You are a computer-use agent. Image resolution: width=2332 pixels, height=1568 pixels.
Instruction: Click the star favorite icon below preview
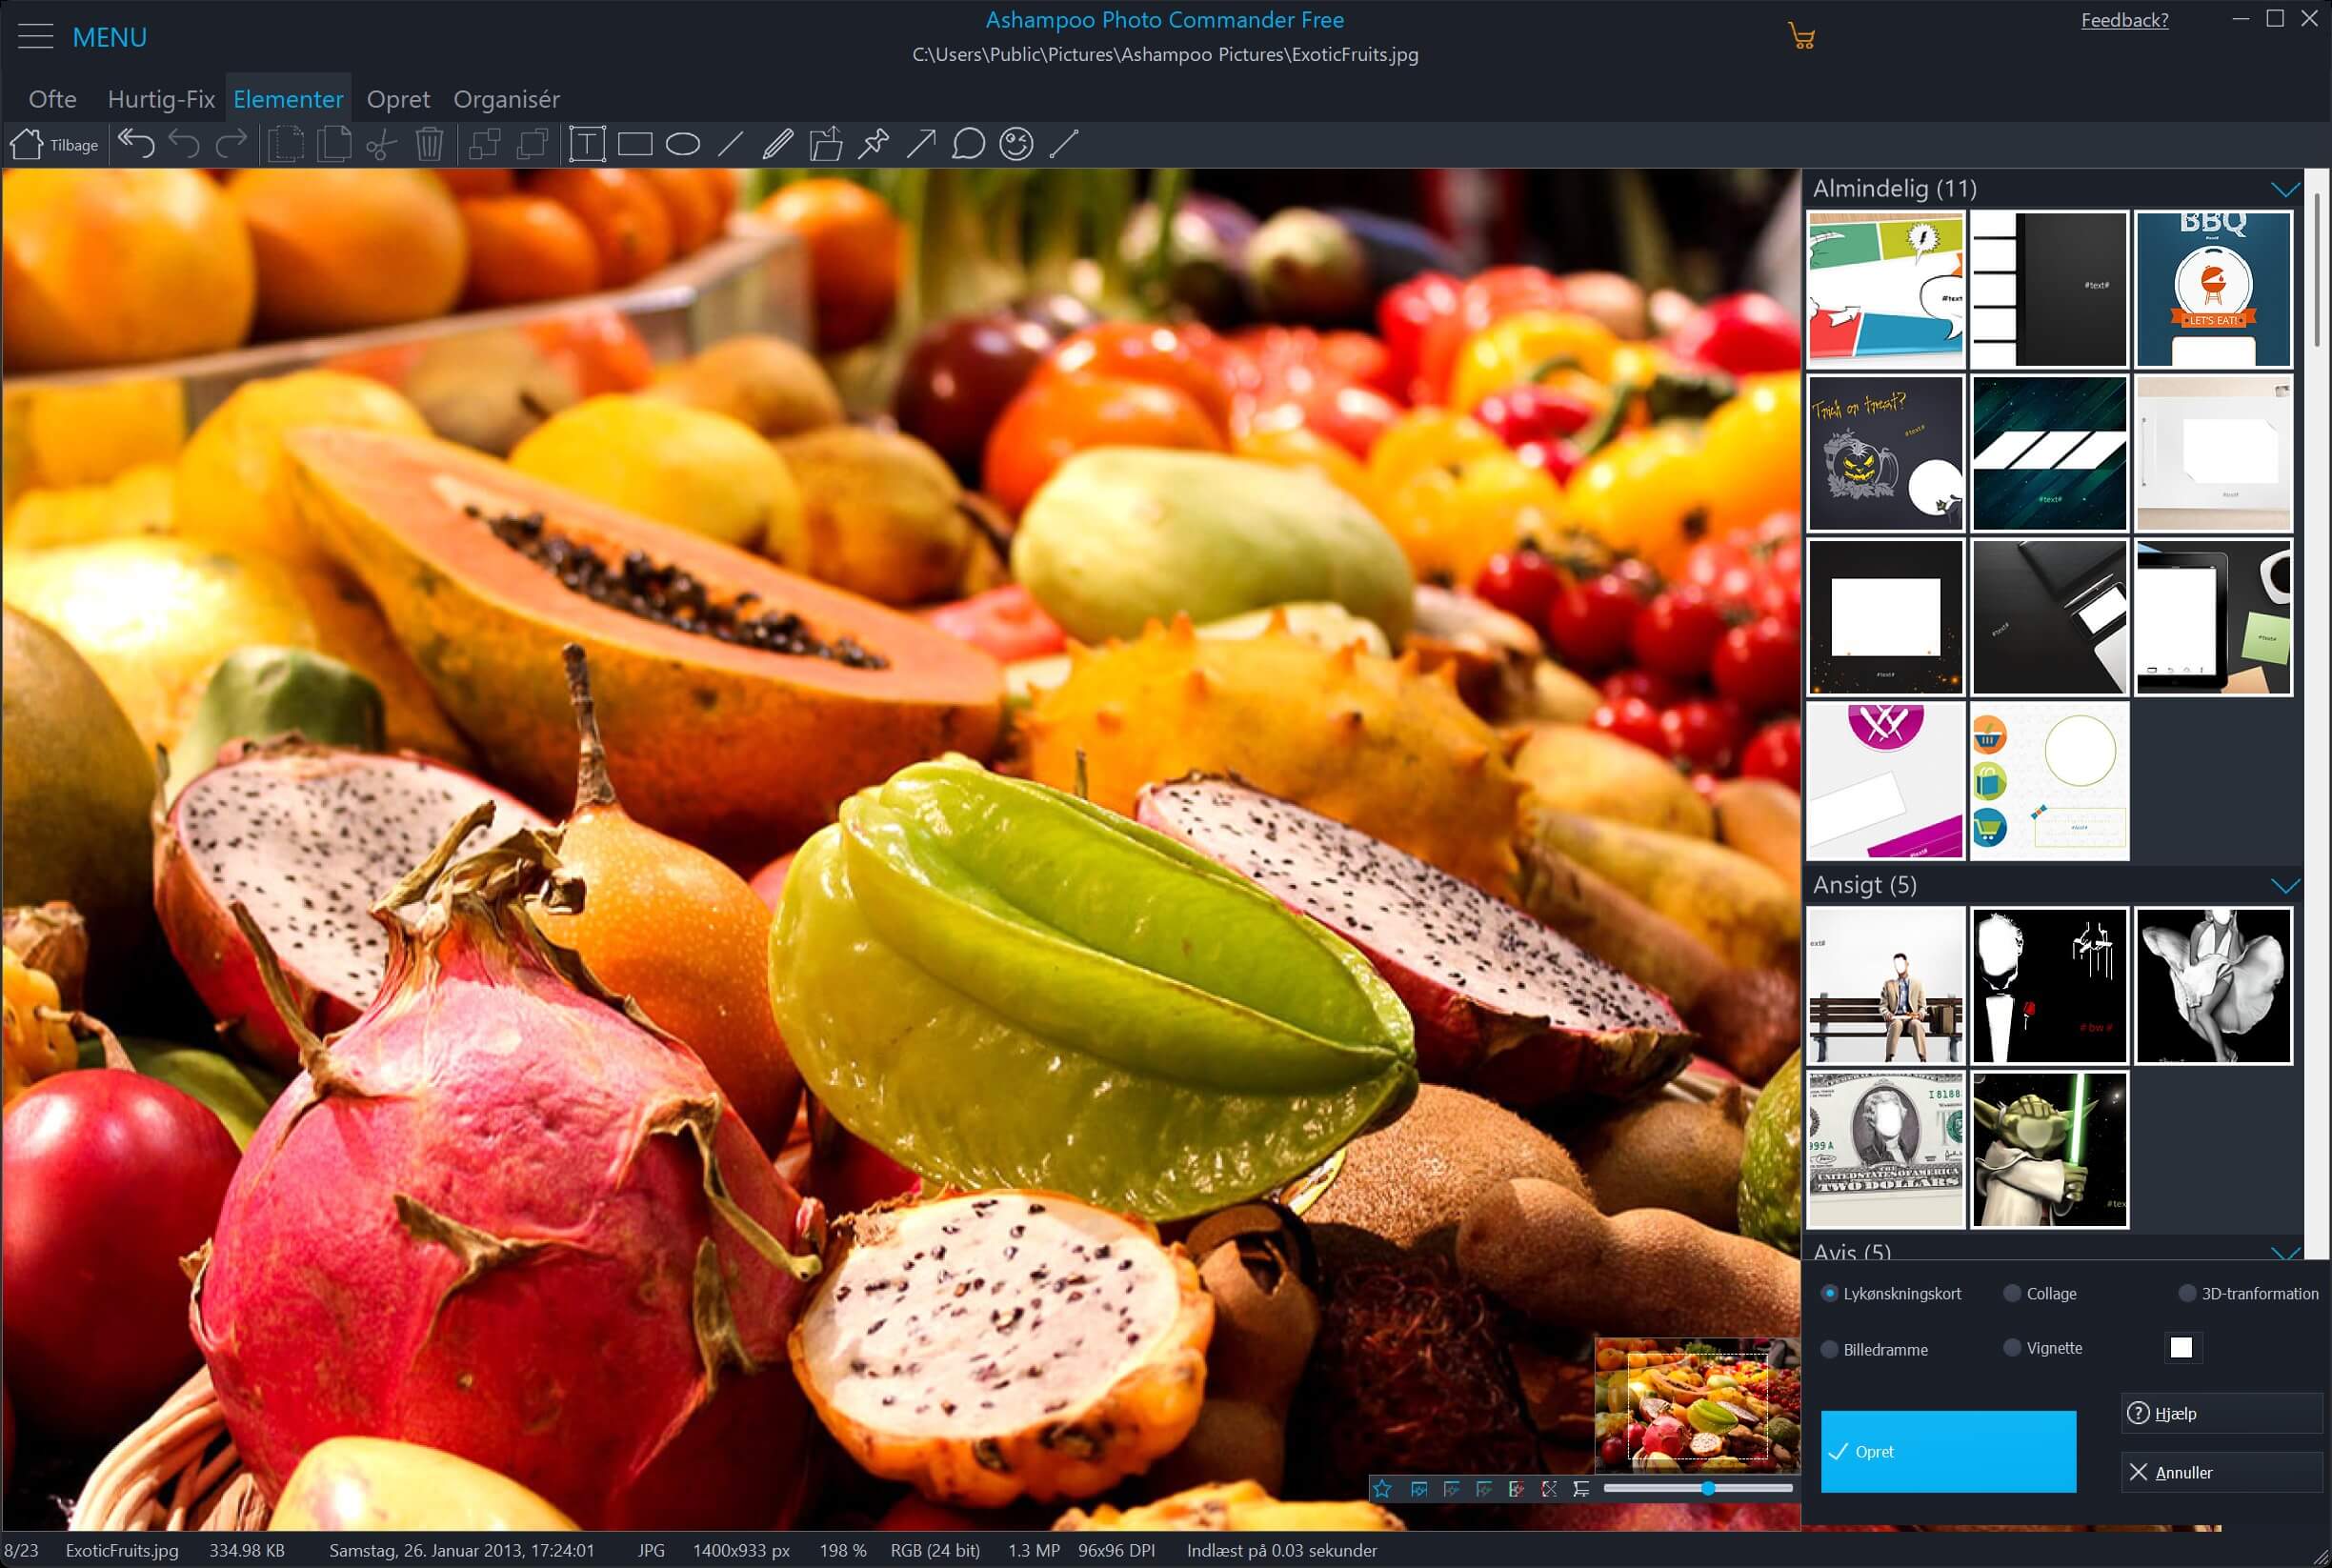[1382, 1489]
